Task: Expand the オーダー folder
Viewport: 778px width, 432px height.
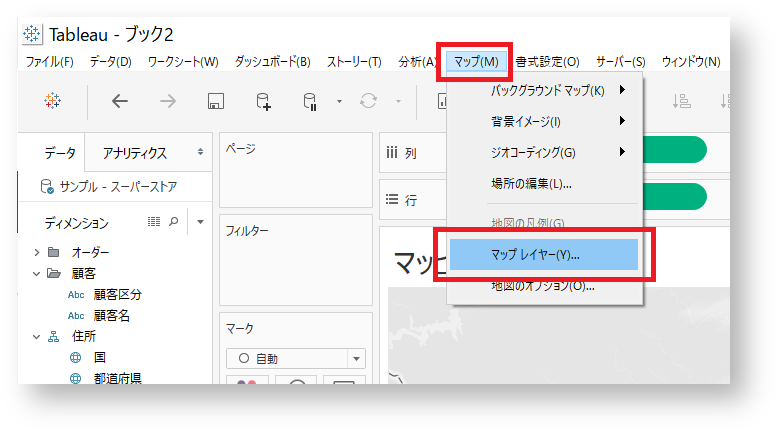Action: click(37, 252)
